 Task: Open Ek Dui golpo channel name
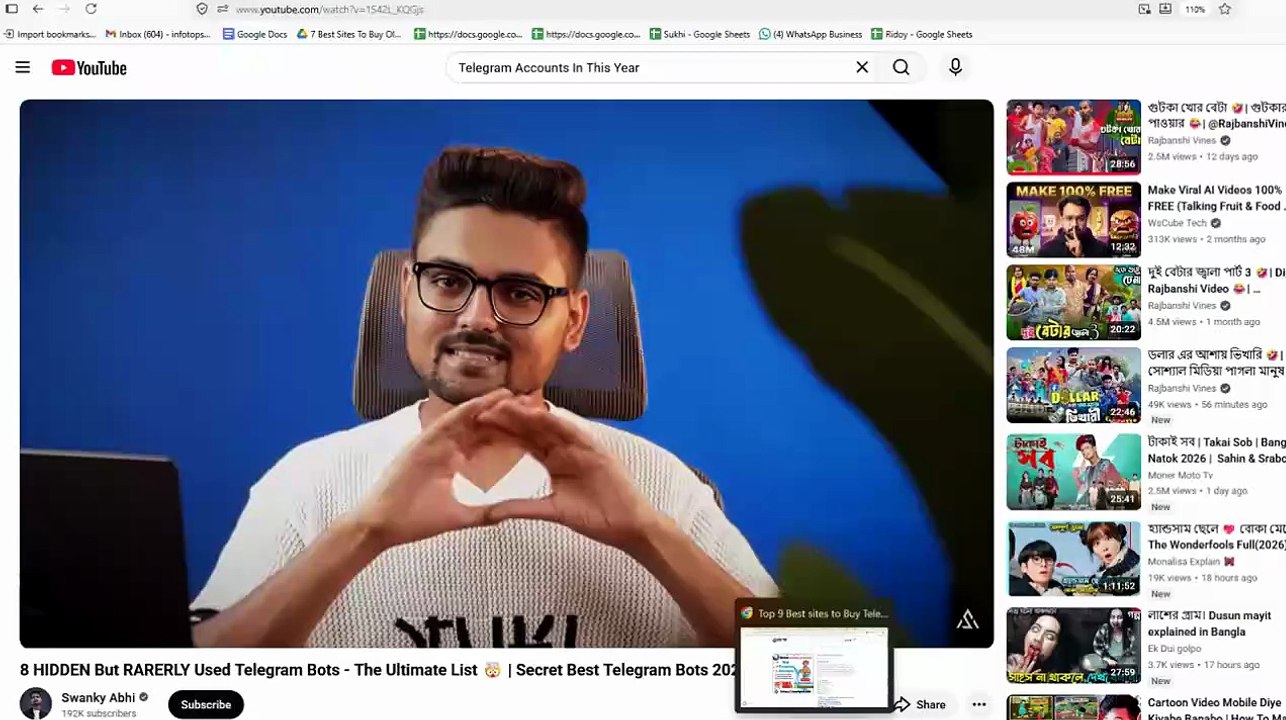tap(1174, 649)
